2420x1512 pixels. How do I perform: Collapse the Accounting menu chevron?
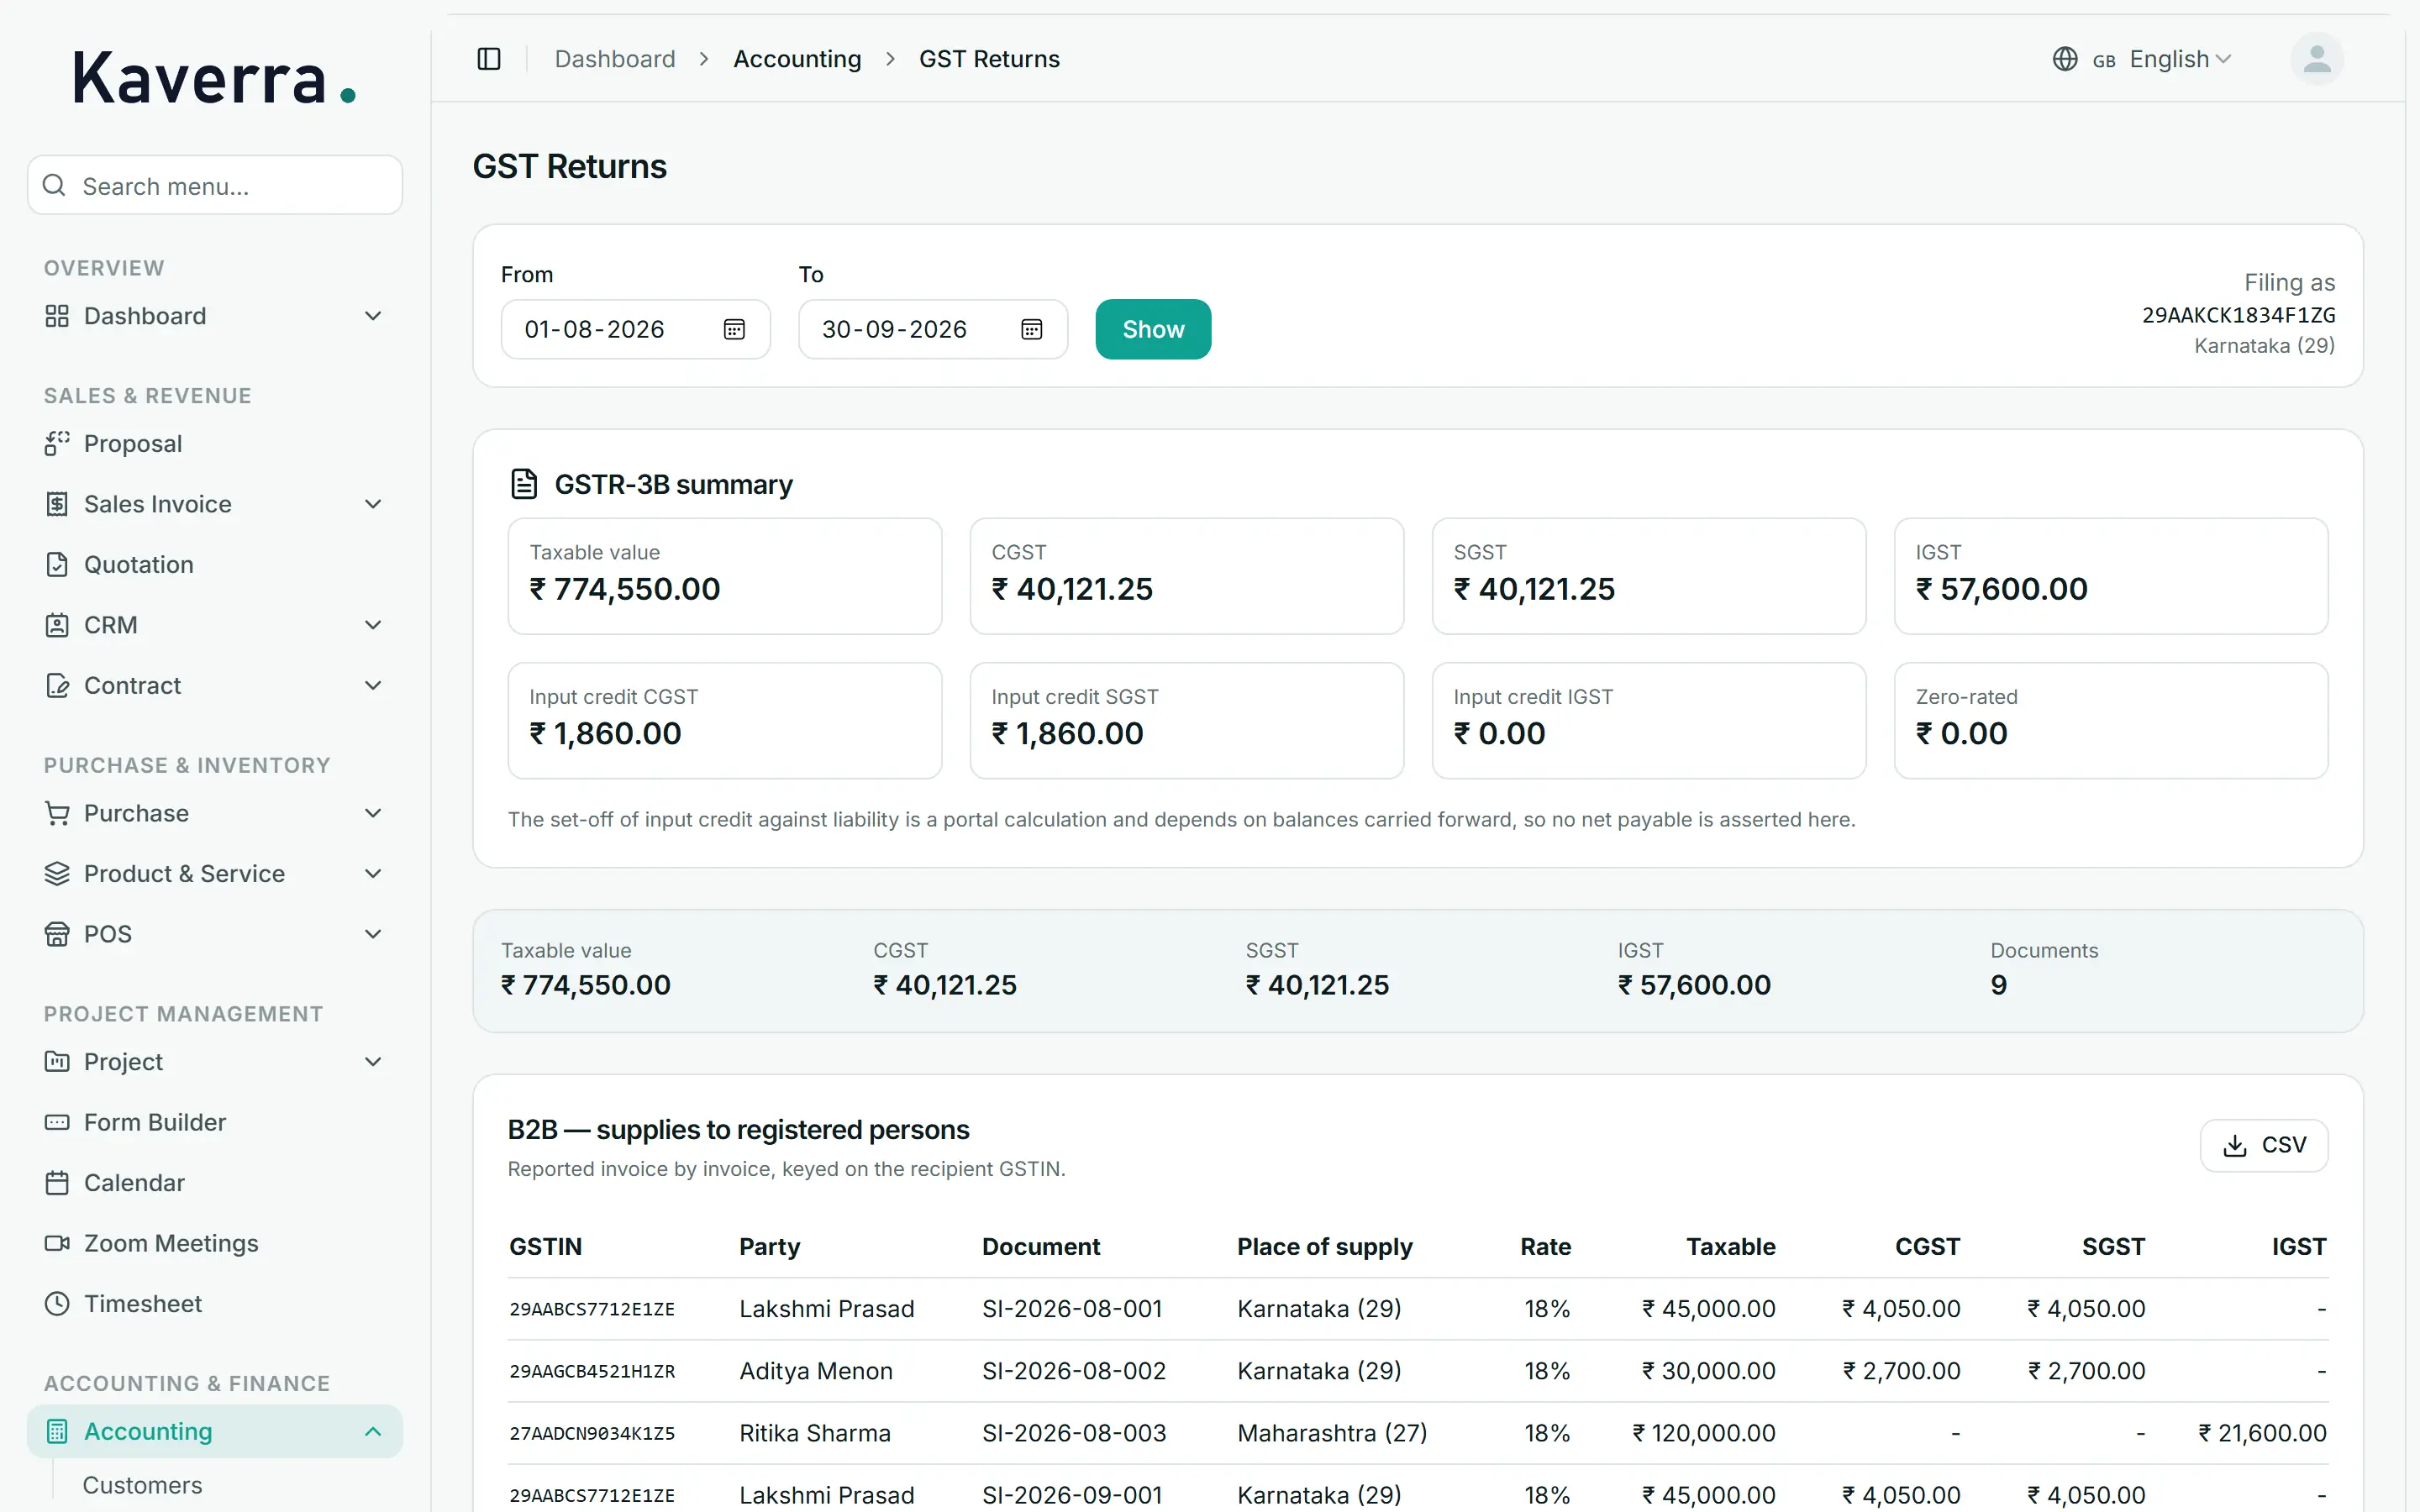click(x=373, y=1431)
